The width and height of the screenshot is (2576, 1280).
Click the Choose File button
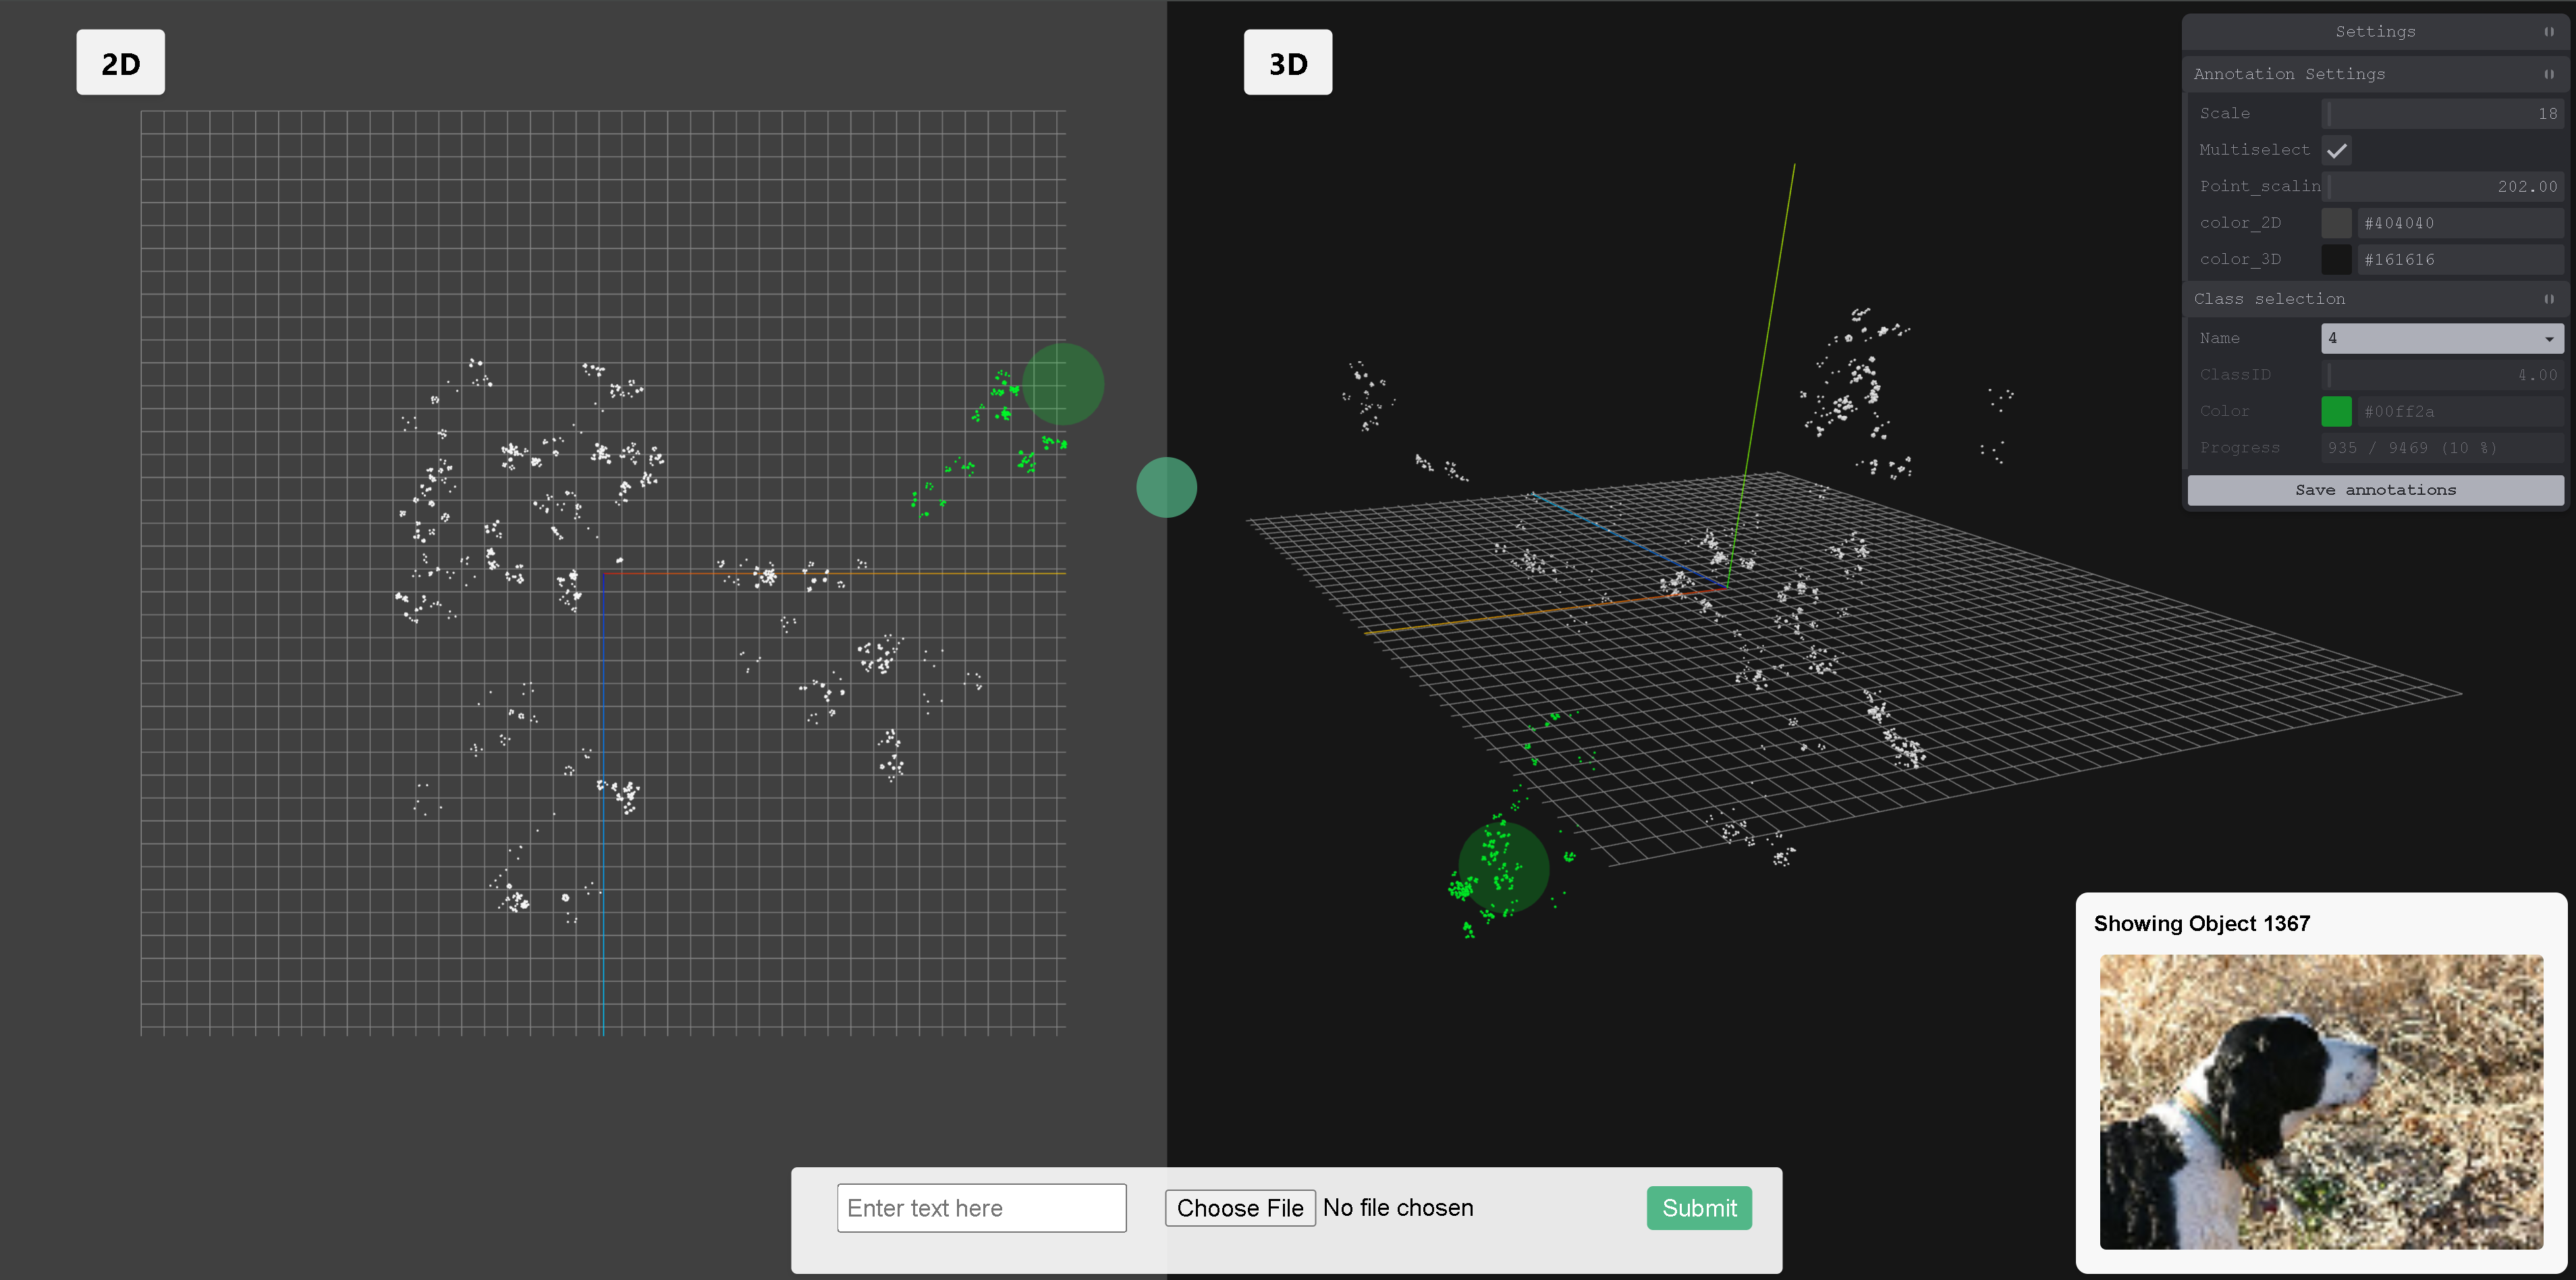tap(1239, 1208)
